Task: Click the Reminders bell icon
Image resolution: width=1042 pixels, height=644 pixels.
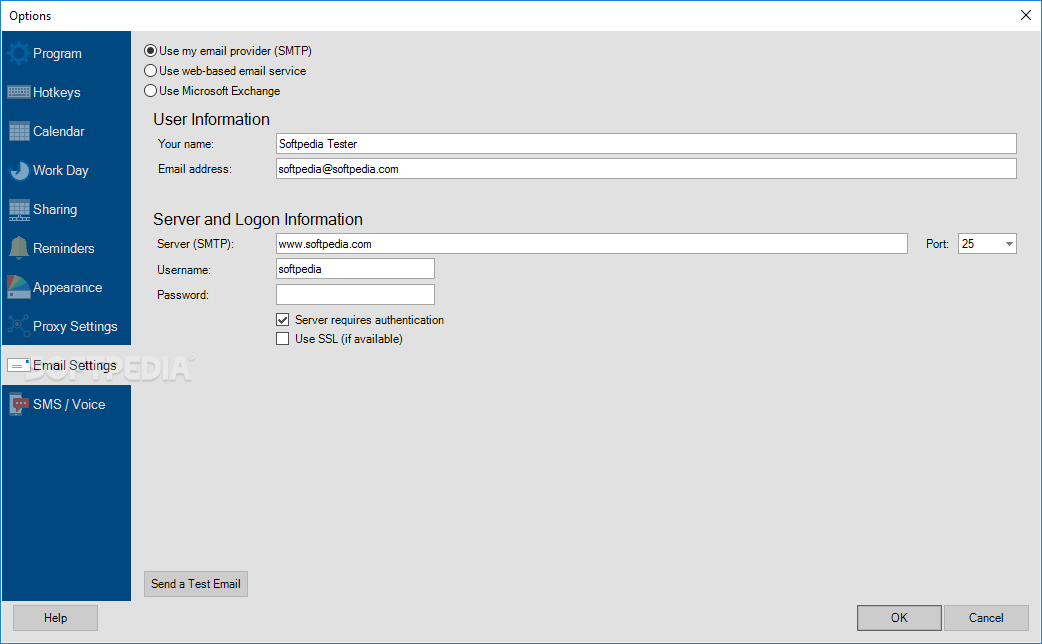Action: [18, 248]
